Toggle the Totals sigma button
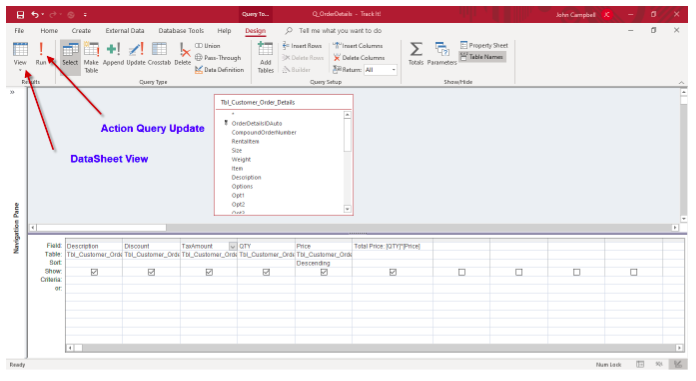Image resolution: width=696 pixels, height=381 pixels. tap(416, 54)
